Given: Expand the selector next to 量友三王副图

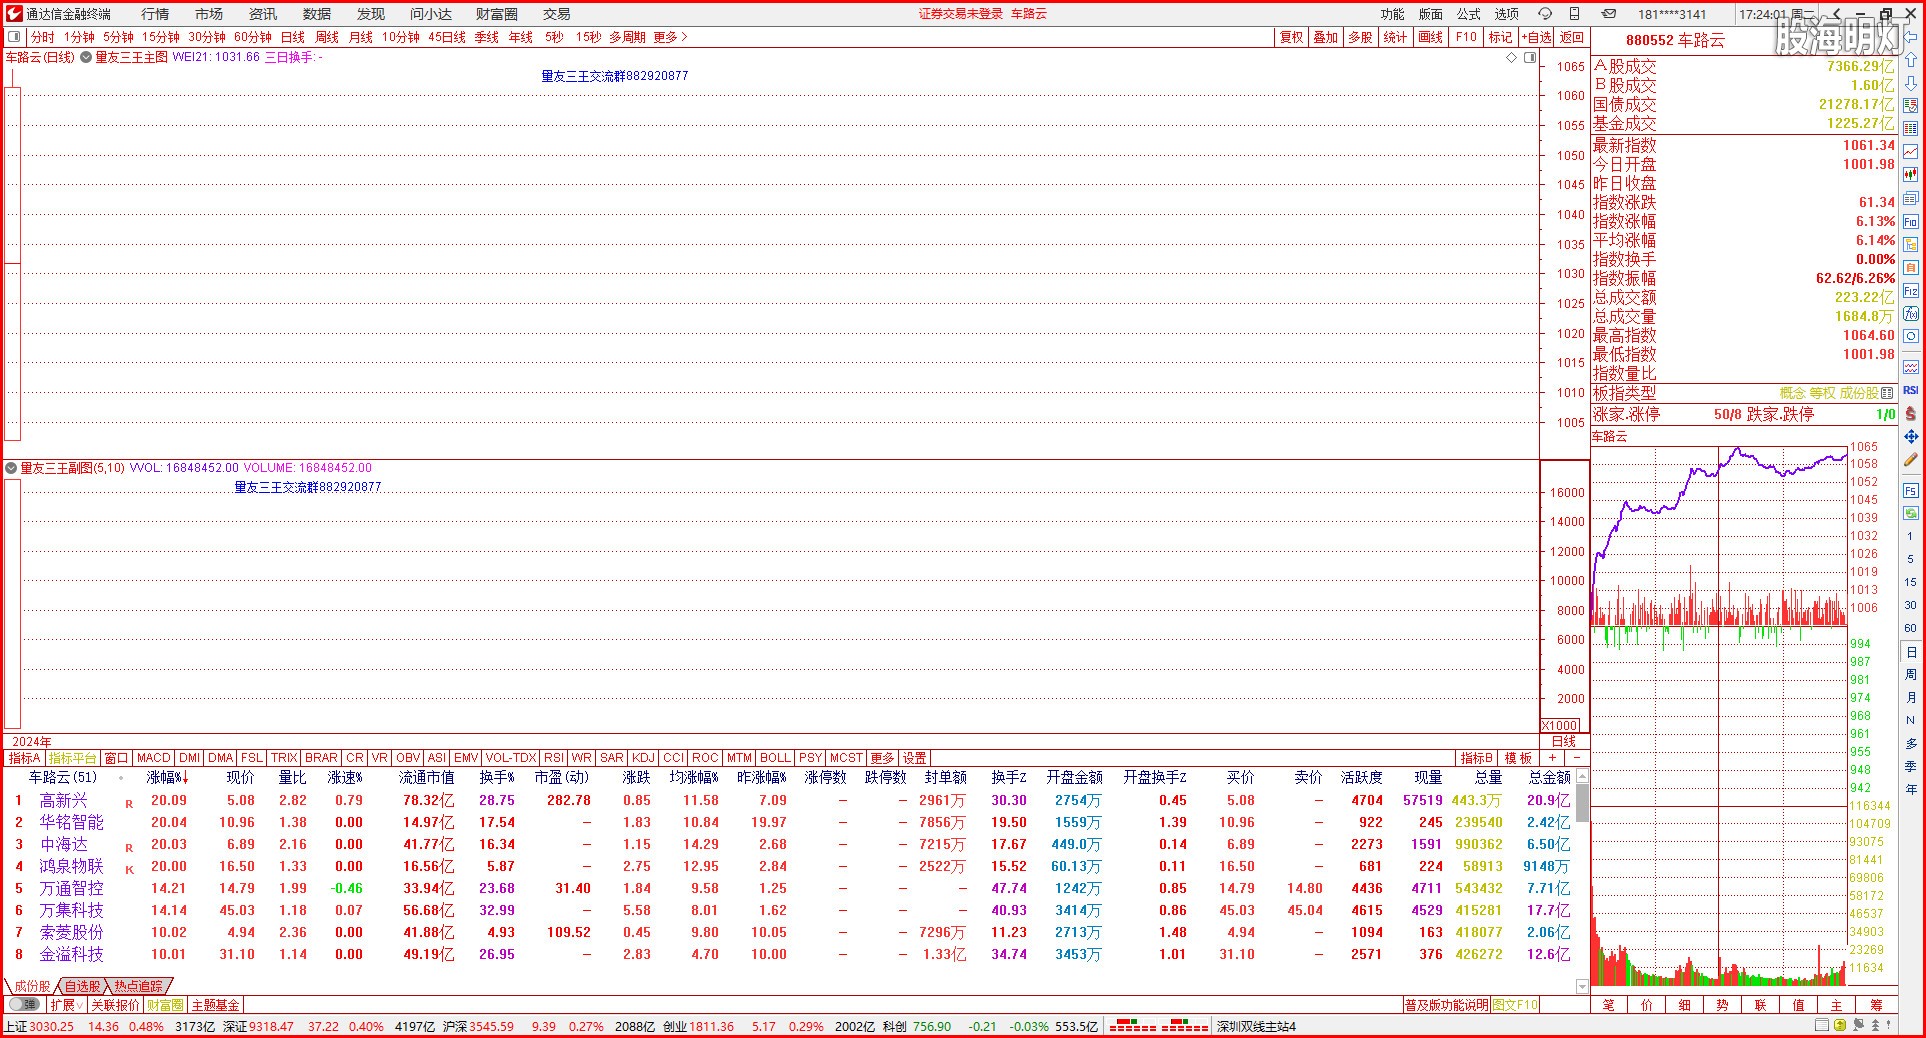Looking at the screenshot, I should point(11,467).
